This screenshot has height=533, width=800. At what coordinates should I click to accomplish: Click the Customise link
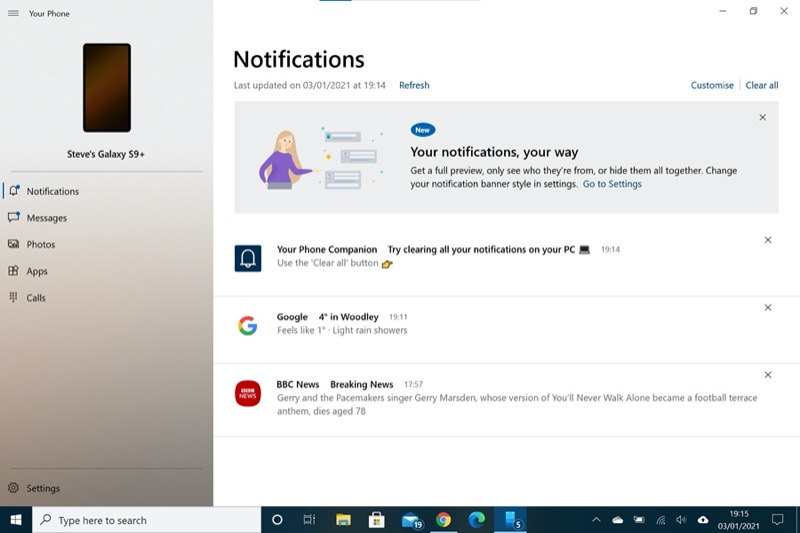(712, 85)
